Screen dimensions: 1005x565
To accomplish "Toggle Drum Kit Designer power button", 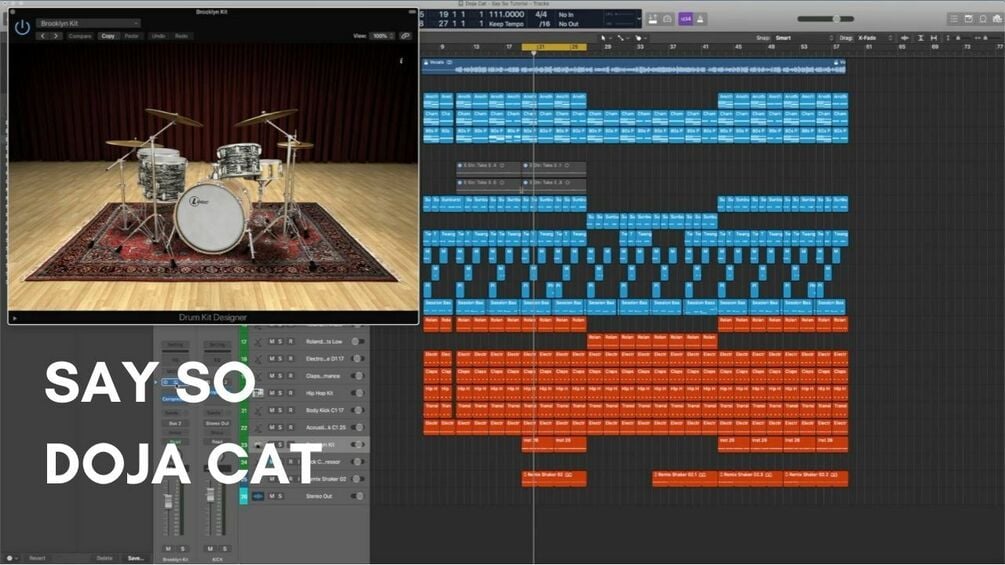I will 22,27.
